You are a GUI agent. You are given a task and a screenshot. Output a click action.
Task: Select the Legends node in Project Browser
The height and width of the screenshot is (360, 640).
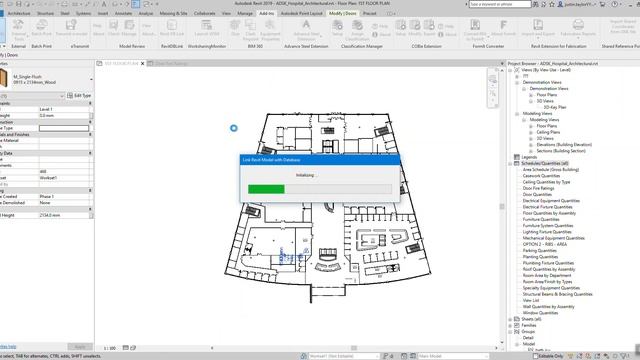pos(529,157)
